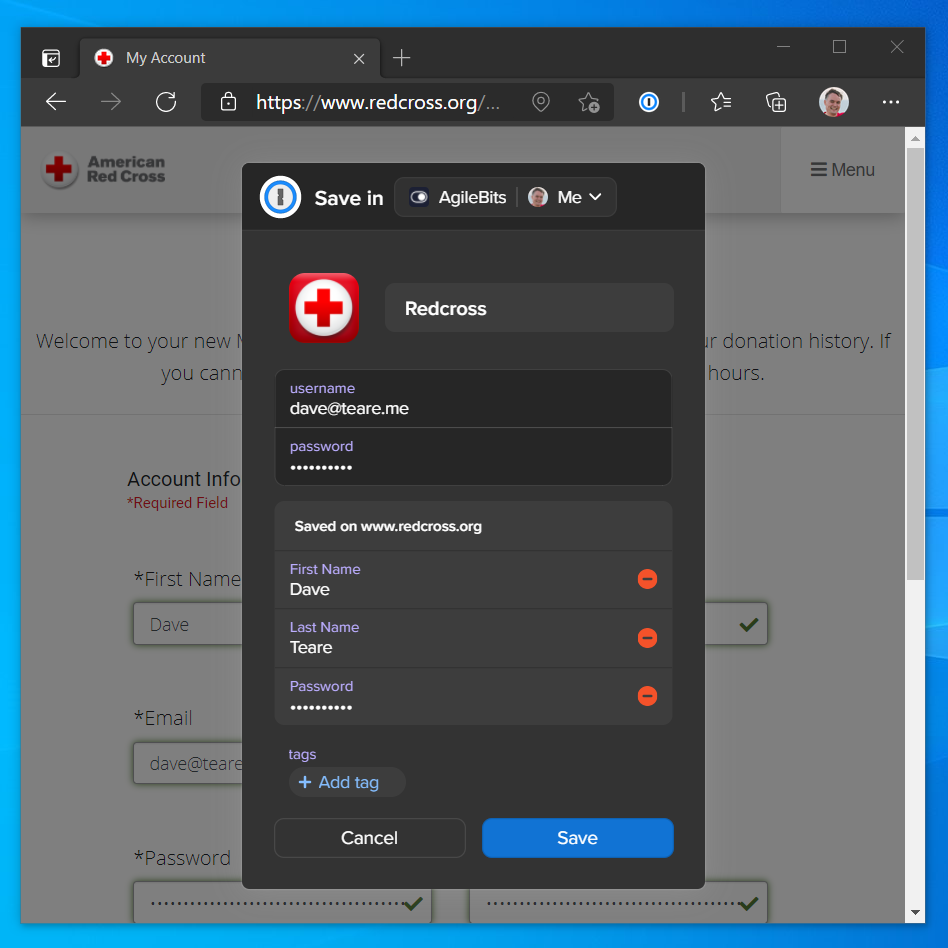948x948 pixels.
Task: Remove the saved Password field using the minus
Action: 648,696
